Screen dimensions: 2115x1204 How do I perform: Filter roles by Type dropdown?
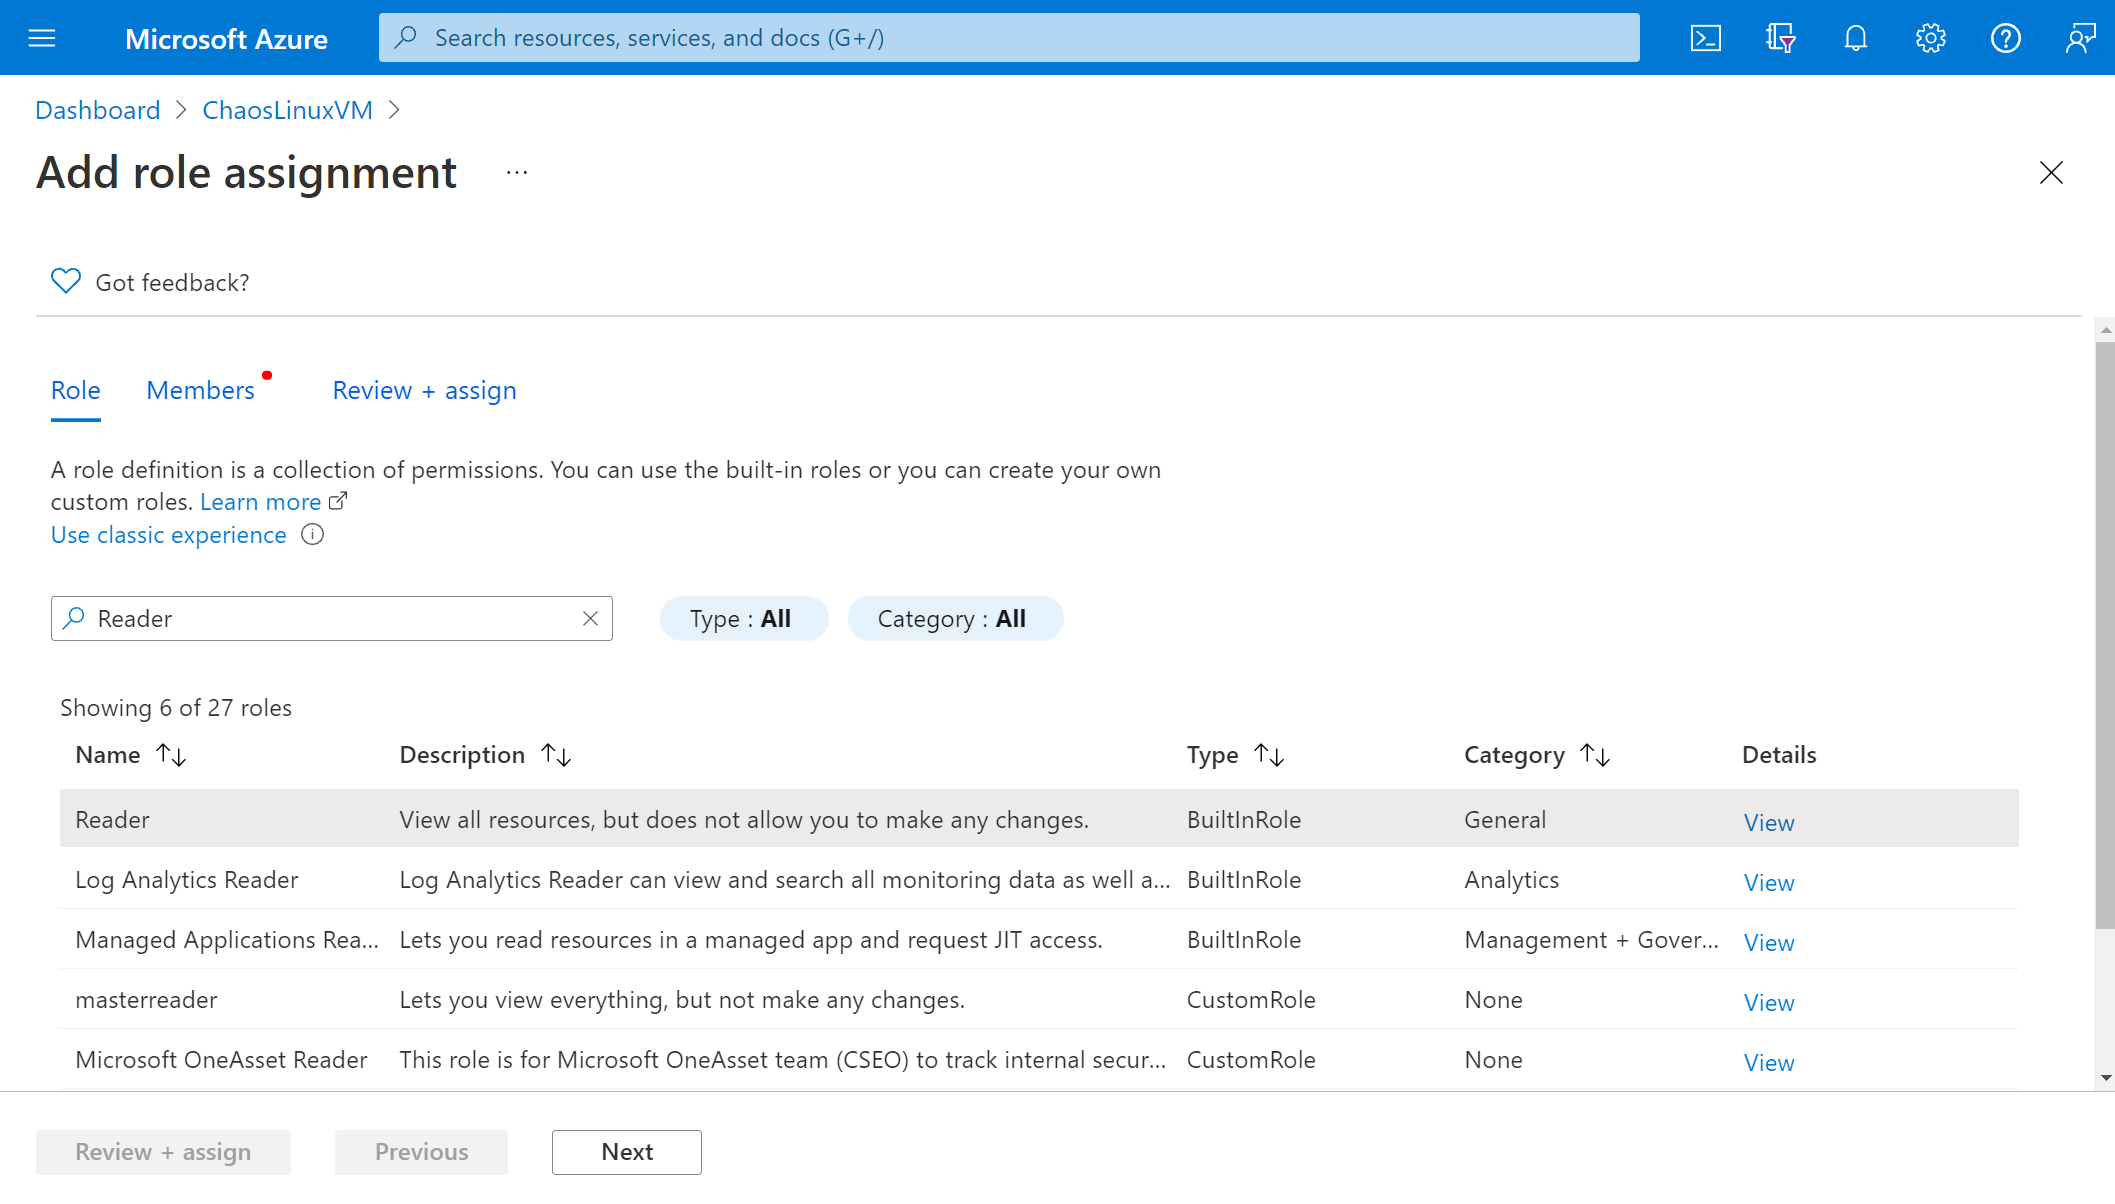point(741,619)
